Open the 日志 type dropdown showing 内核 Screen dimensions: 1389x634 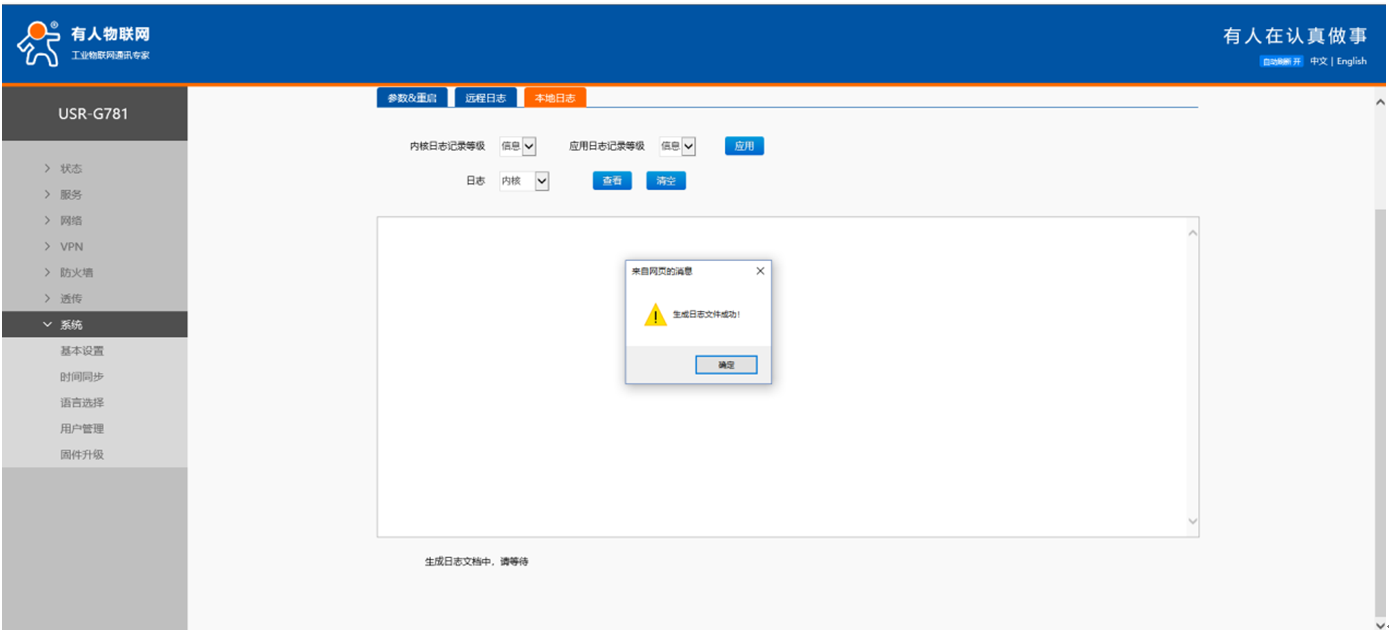[x=525, y=181]
